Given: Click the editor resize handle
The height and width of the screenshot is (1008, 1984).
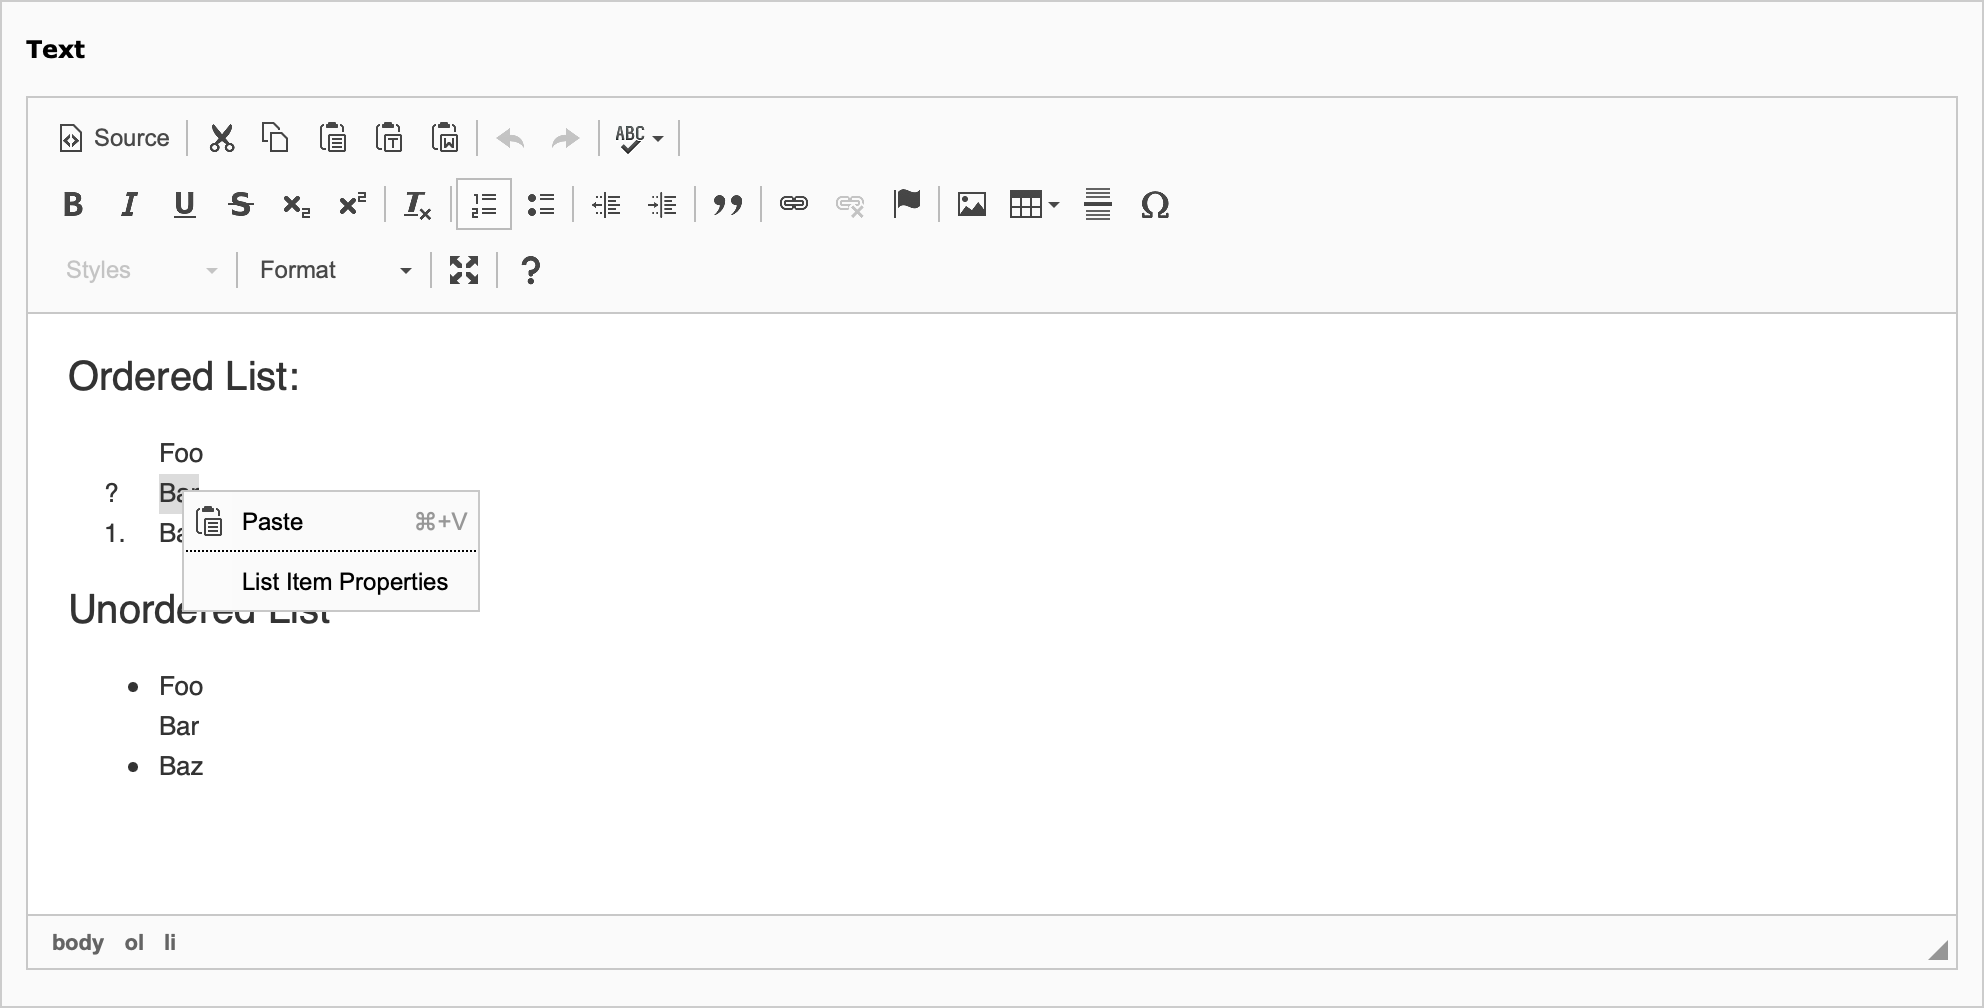Looking at the screenshot, I should pyautogui.click(x=1938, y=950).
